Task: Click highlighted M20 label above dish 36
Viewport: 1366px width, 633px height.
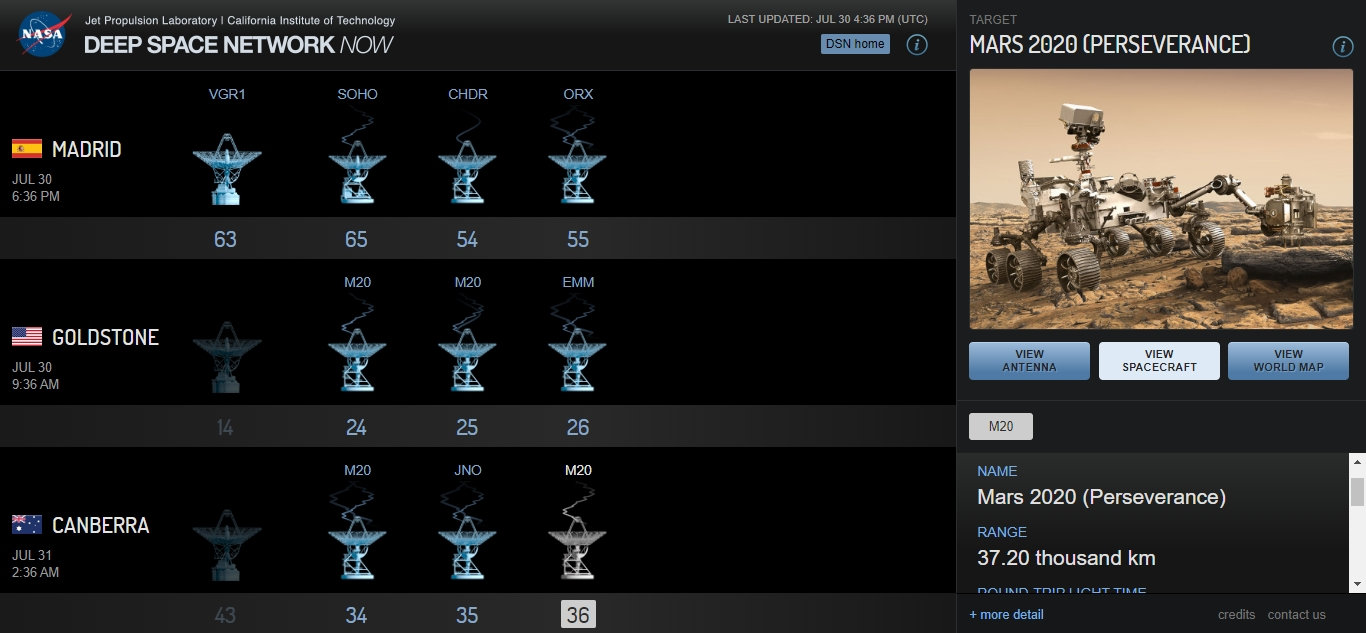Action: tap(578, 470)
